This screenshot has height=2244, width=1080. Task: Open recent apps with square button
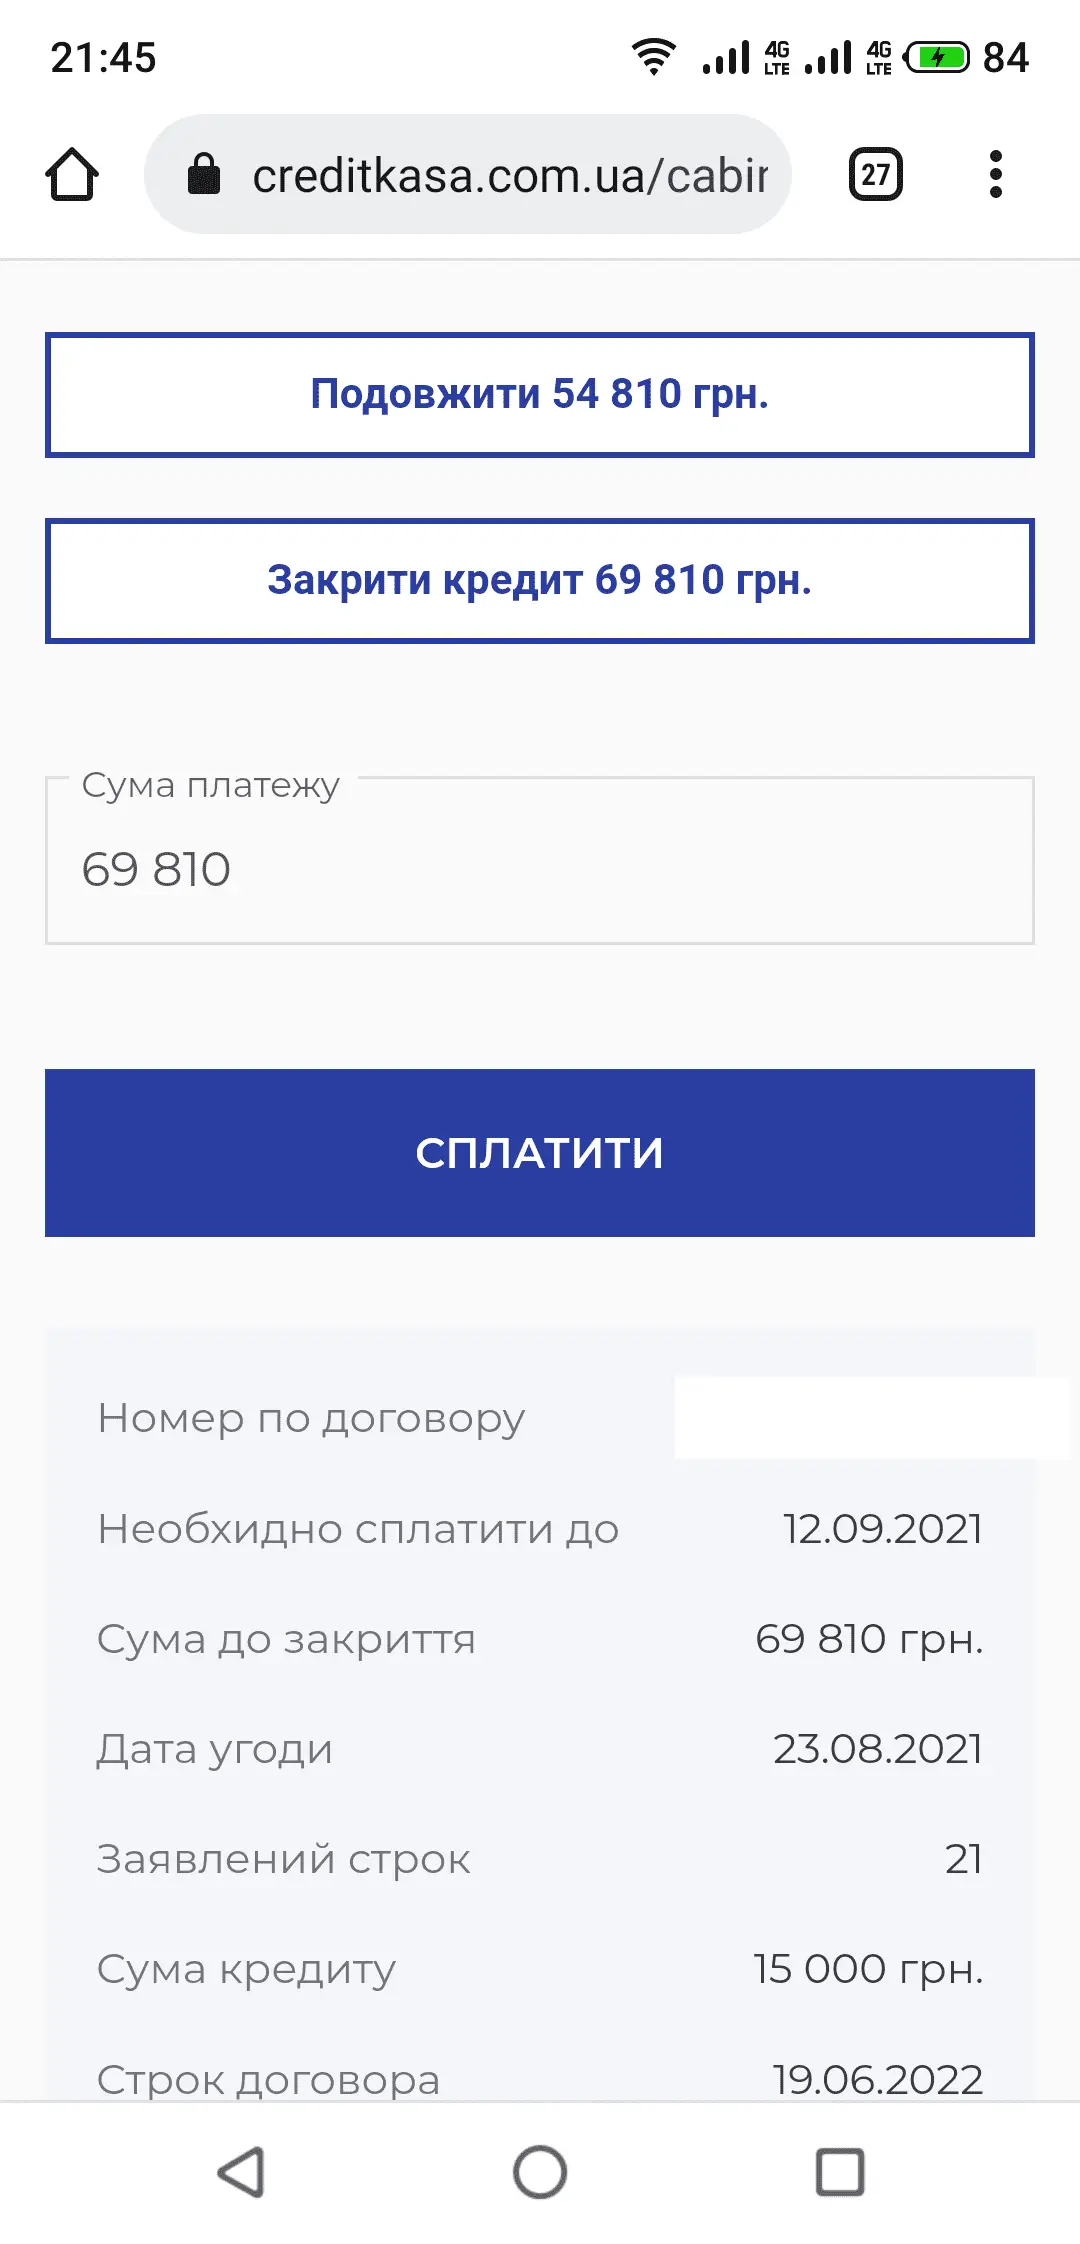[840, 2171]
